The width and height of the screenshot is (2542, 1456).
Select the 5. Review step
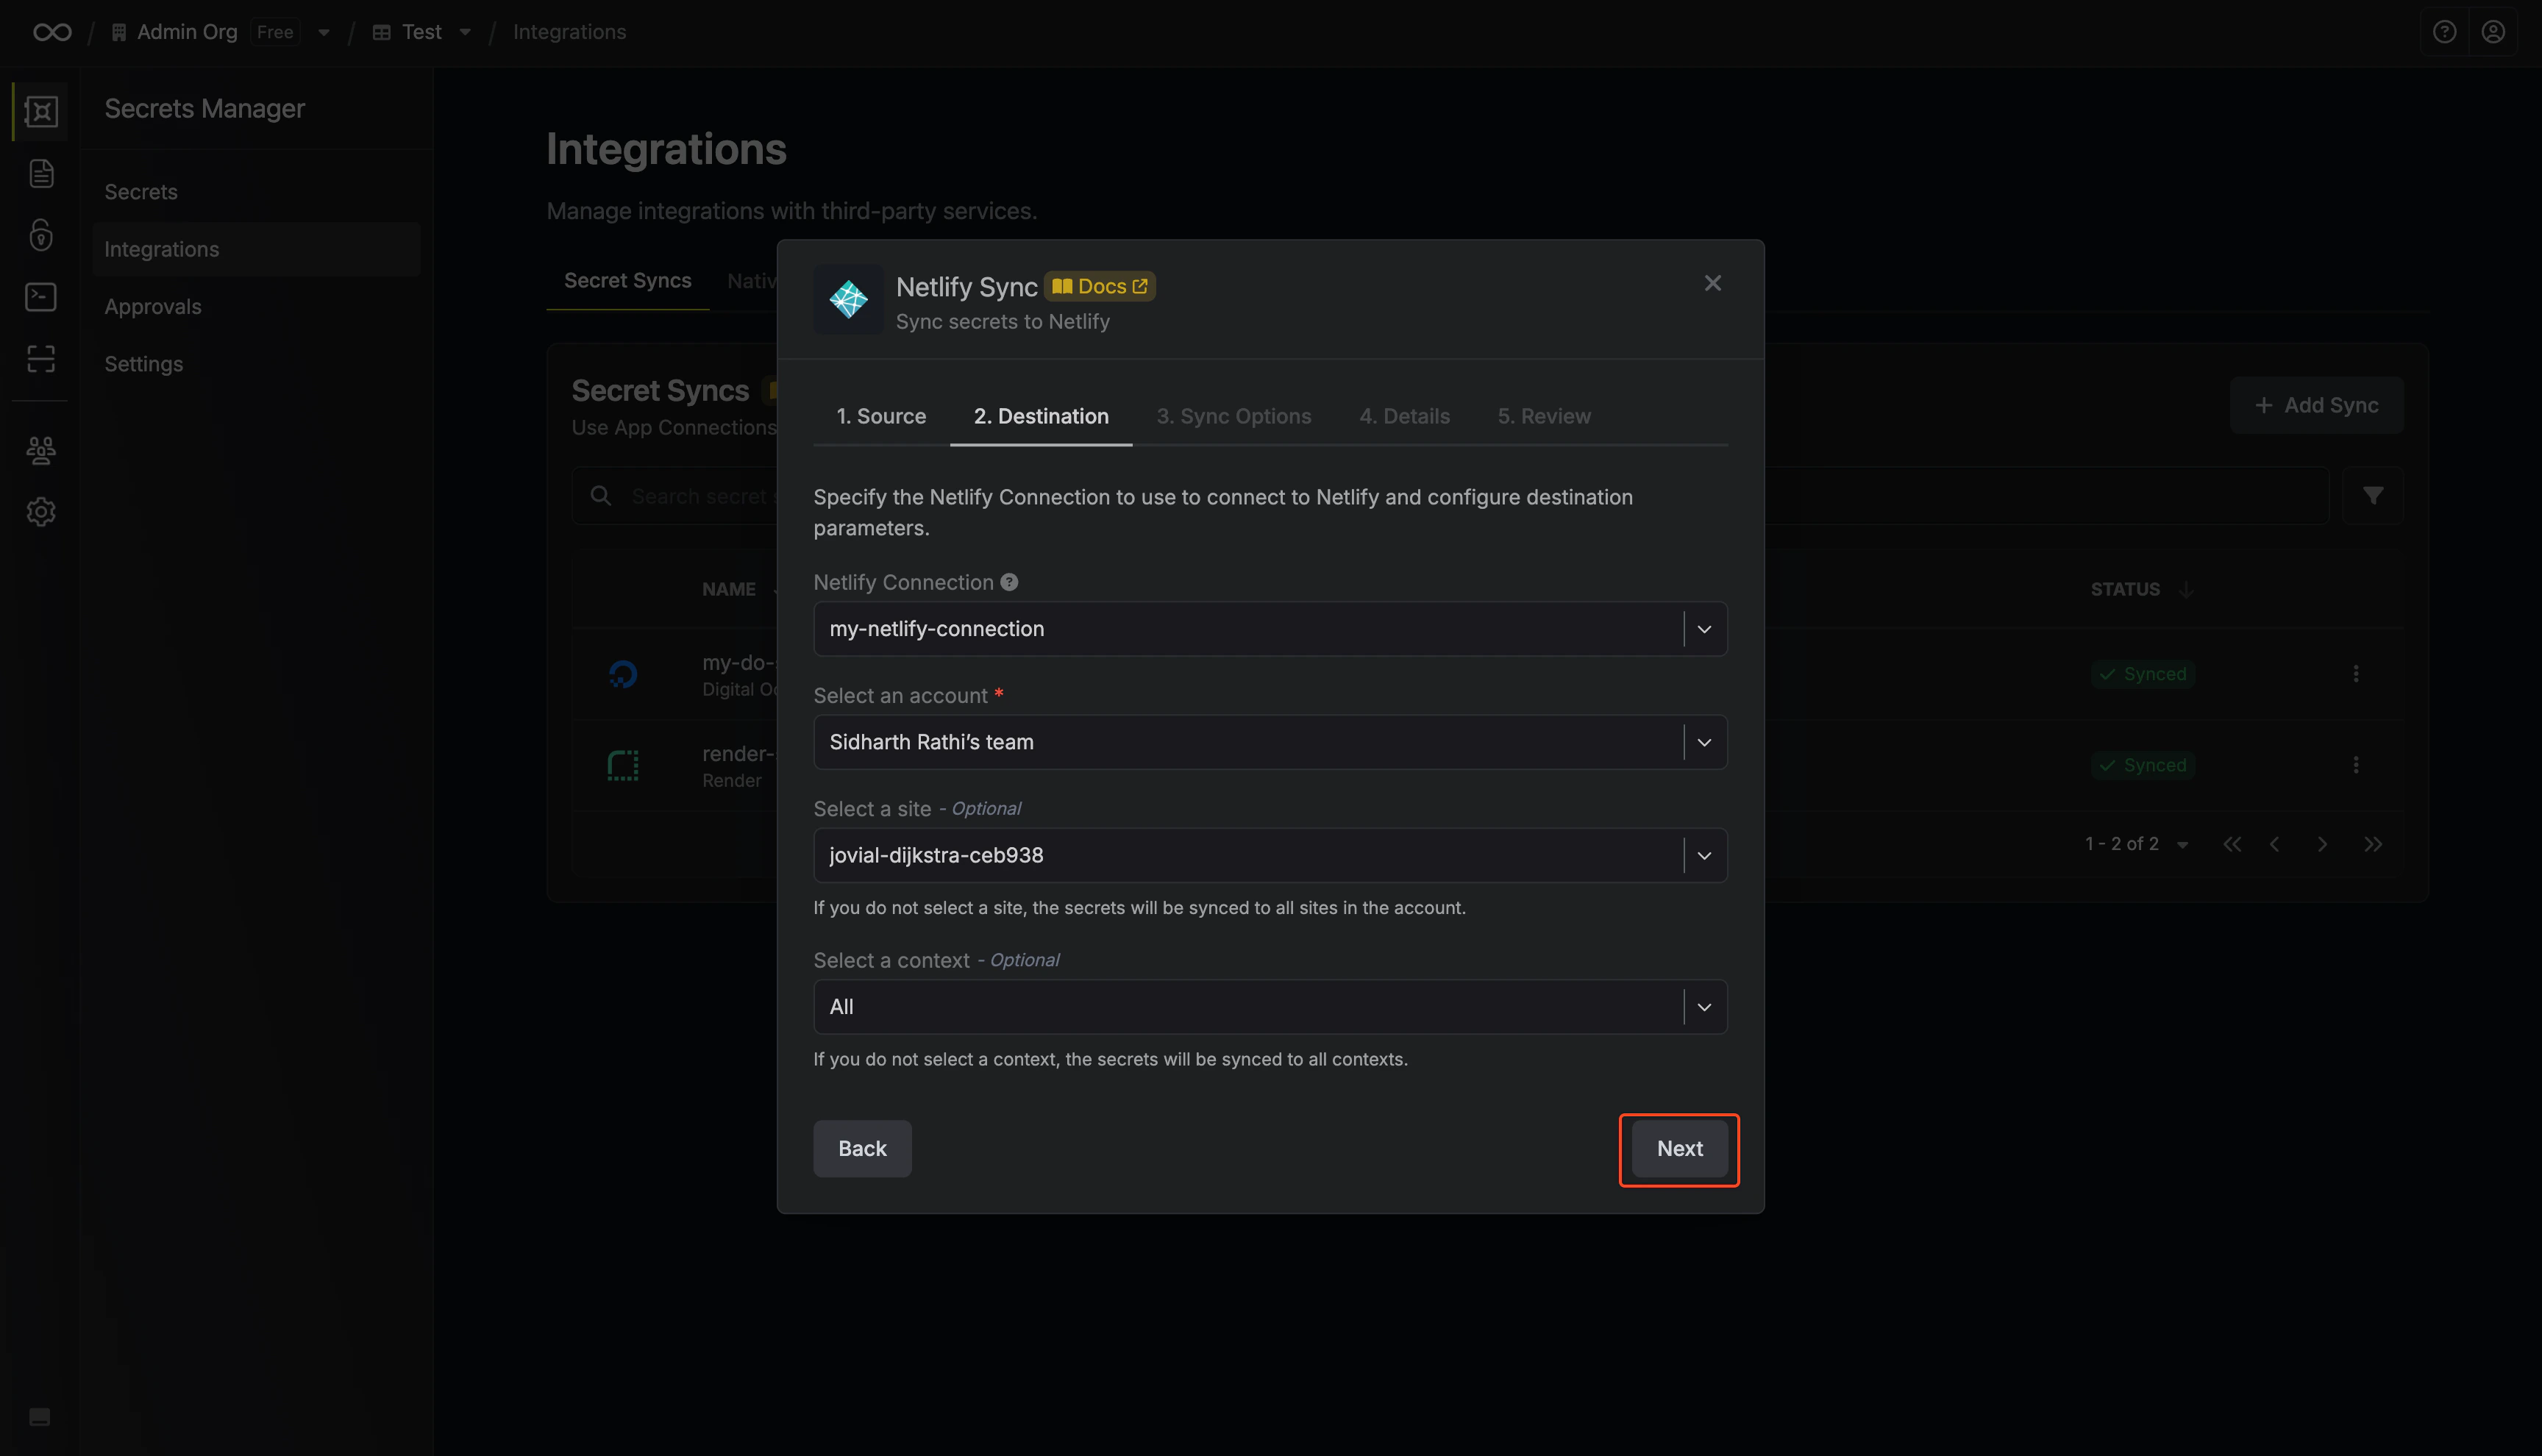1544,416
